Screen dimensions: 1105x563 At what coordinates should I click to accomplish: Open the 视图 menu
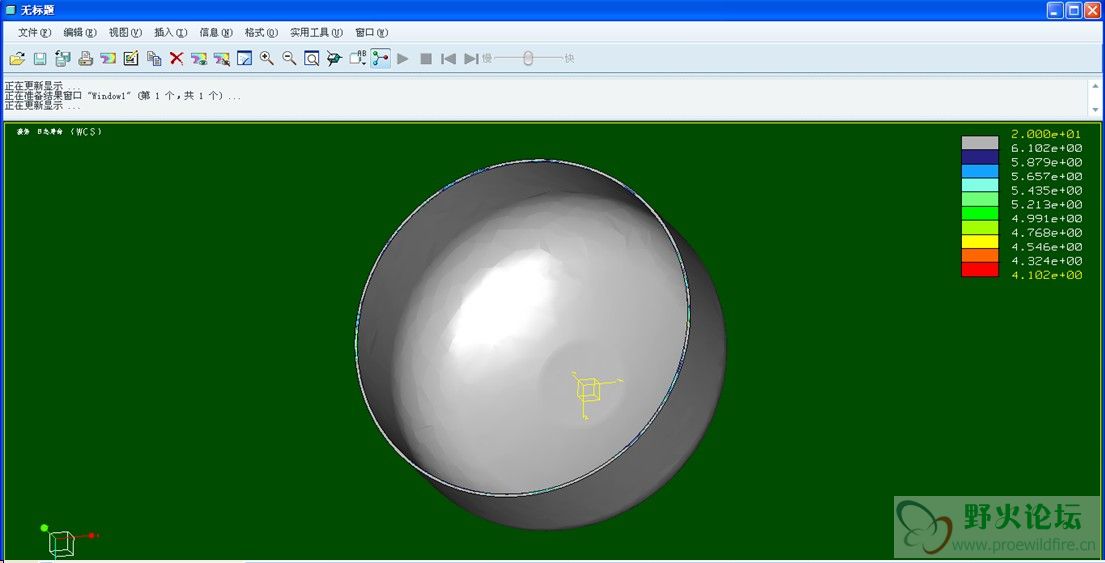click(x=125, y=32)
